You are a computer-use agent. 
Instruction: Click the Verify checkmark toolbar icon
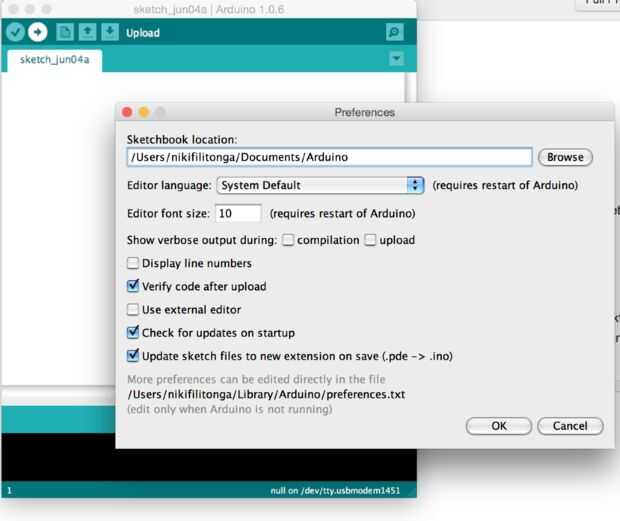[x=15, y=32]
